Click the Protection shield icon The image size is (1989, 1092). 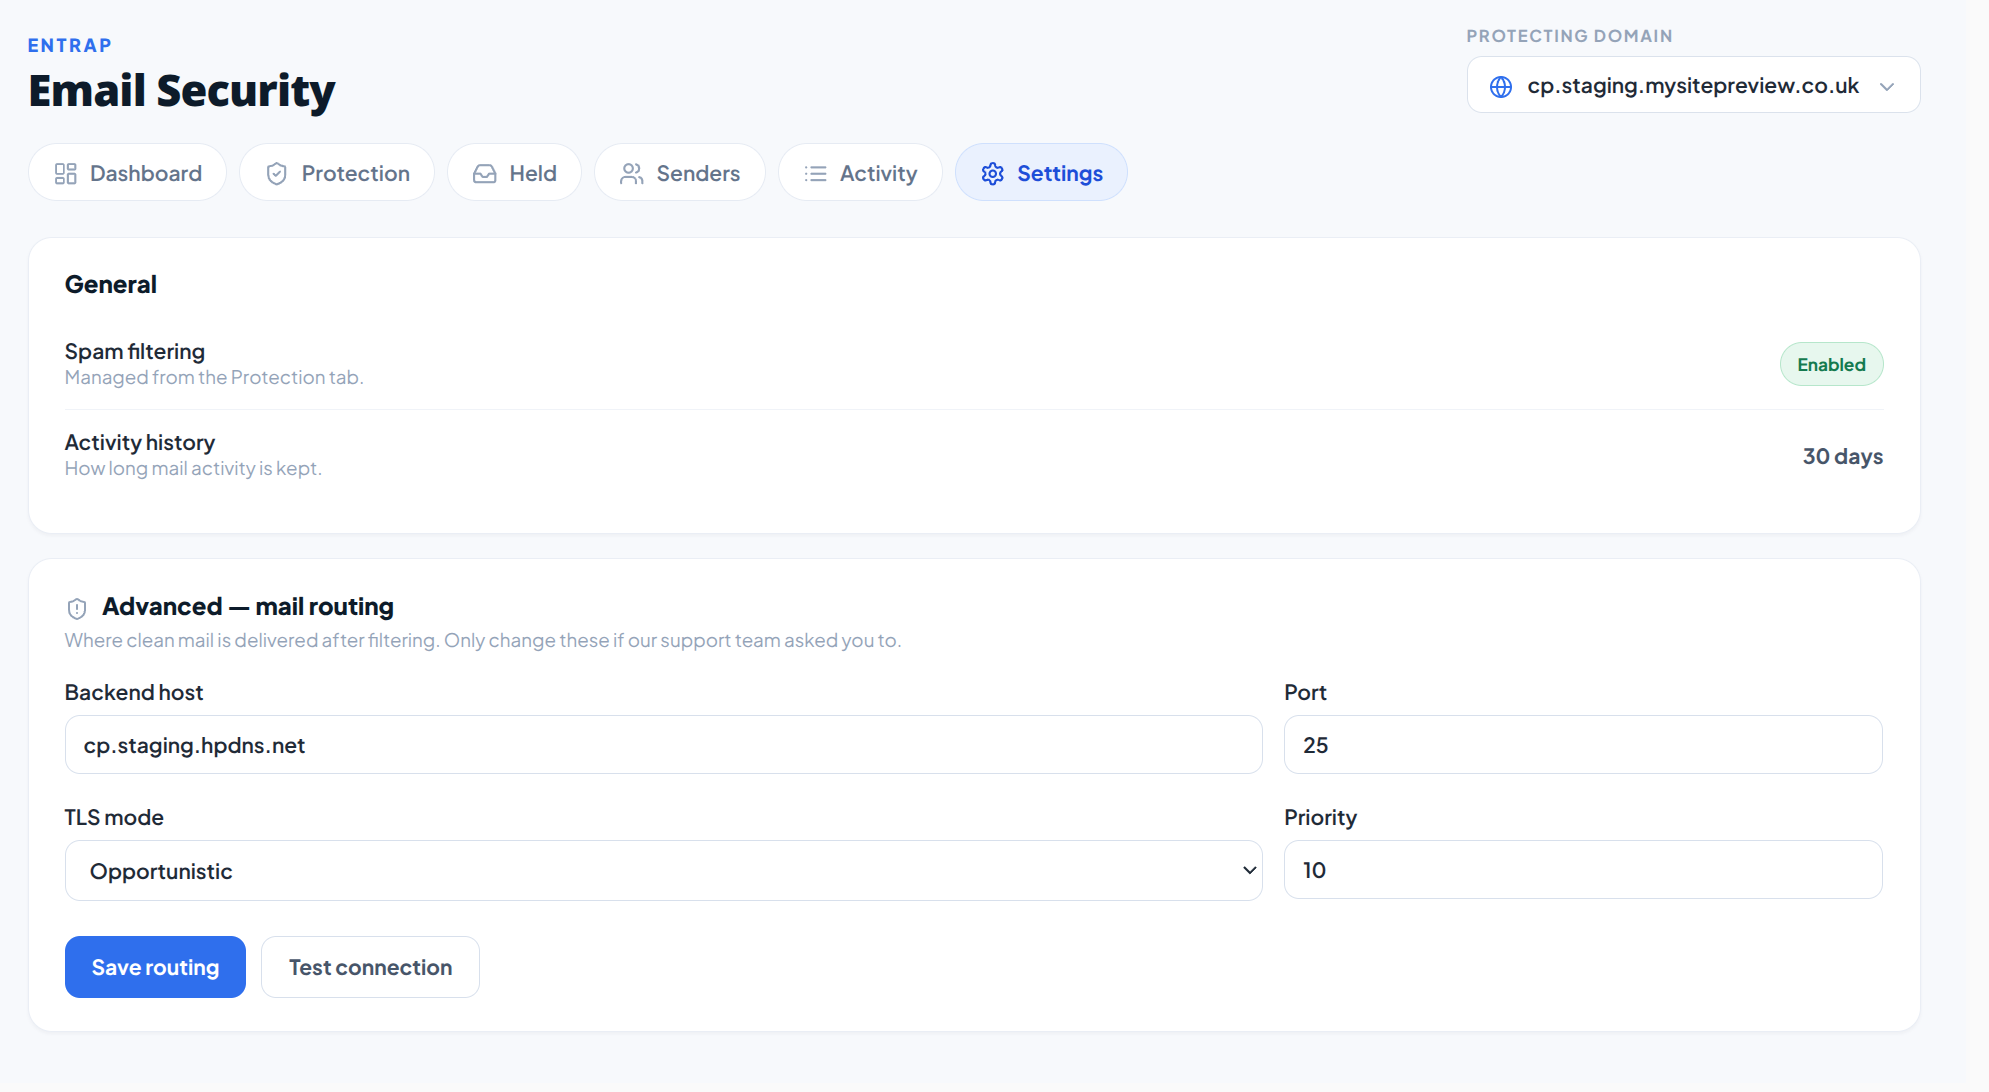click(277, 174)
